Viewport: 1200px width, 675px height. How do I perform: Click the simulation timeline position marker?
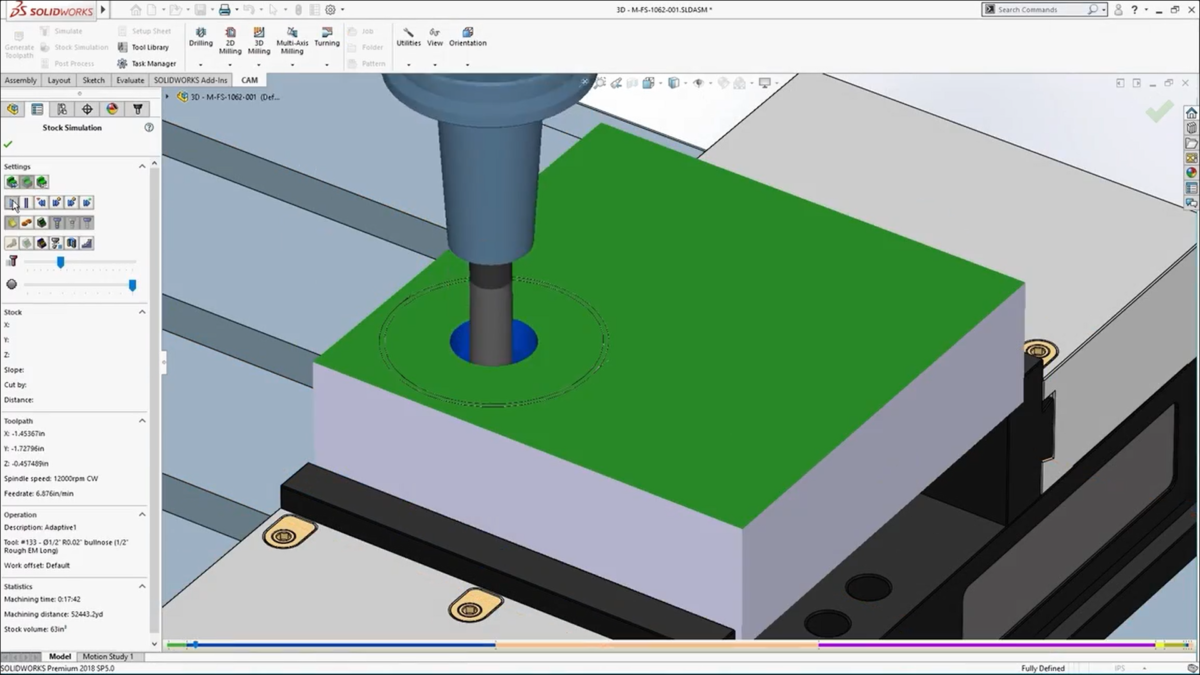196,645
